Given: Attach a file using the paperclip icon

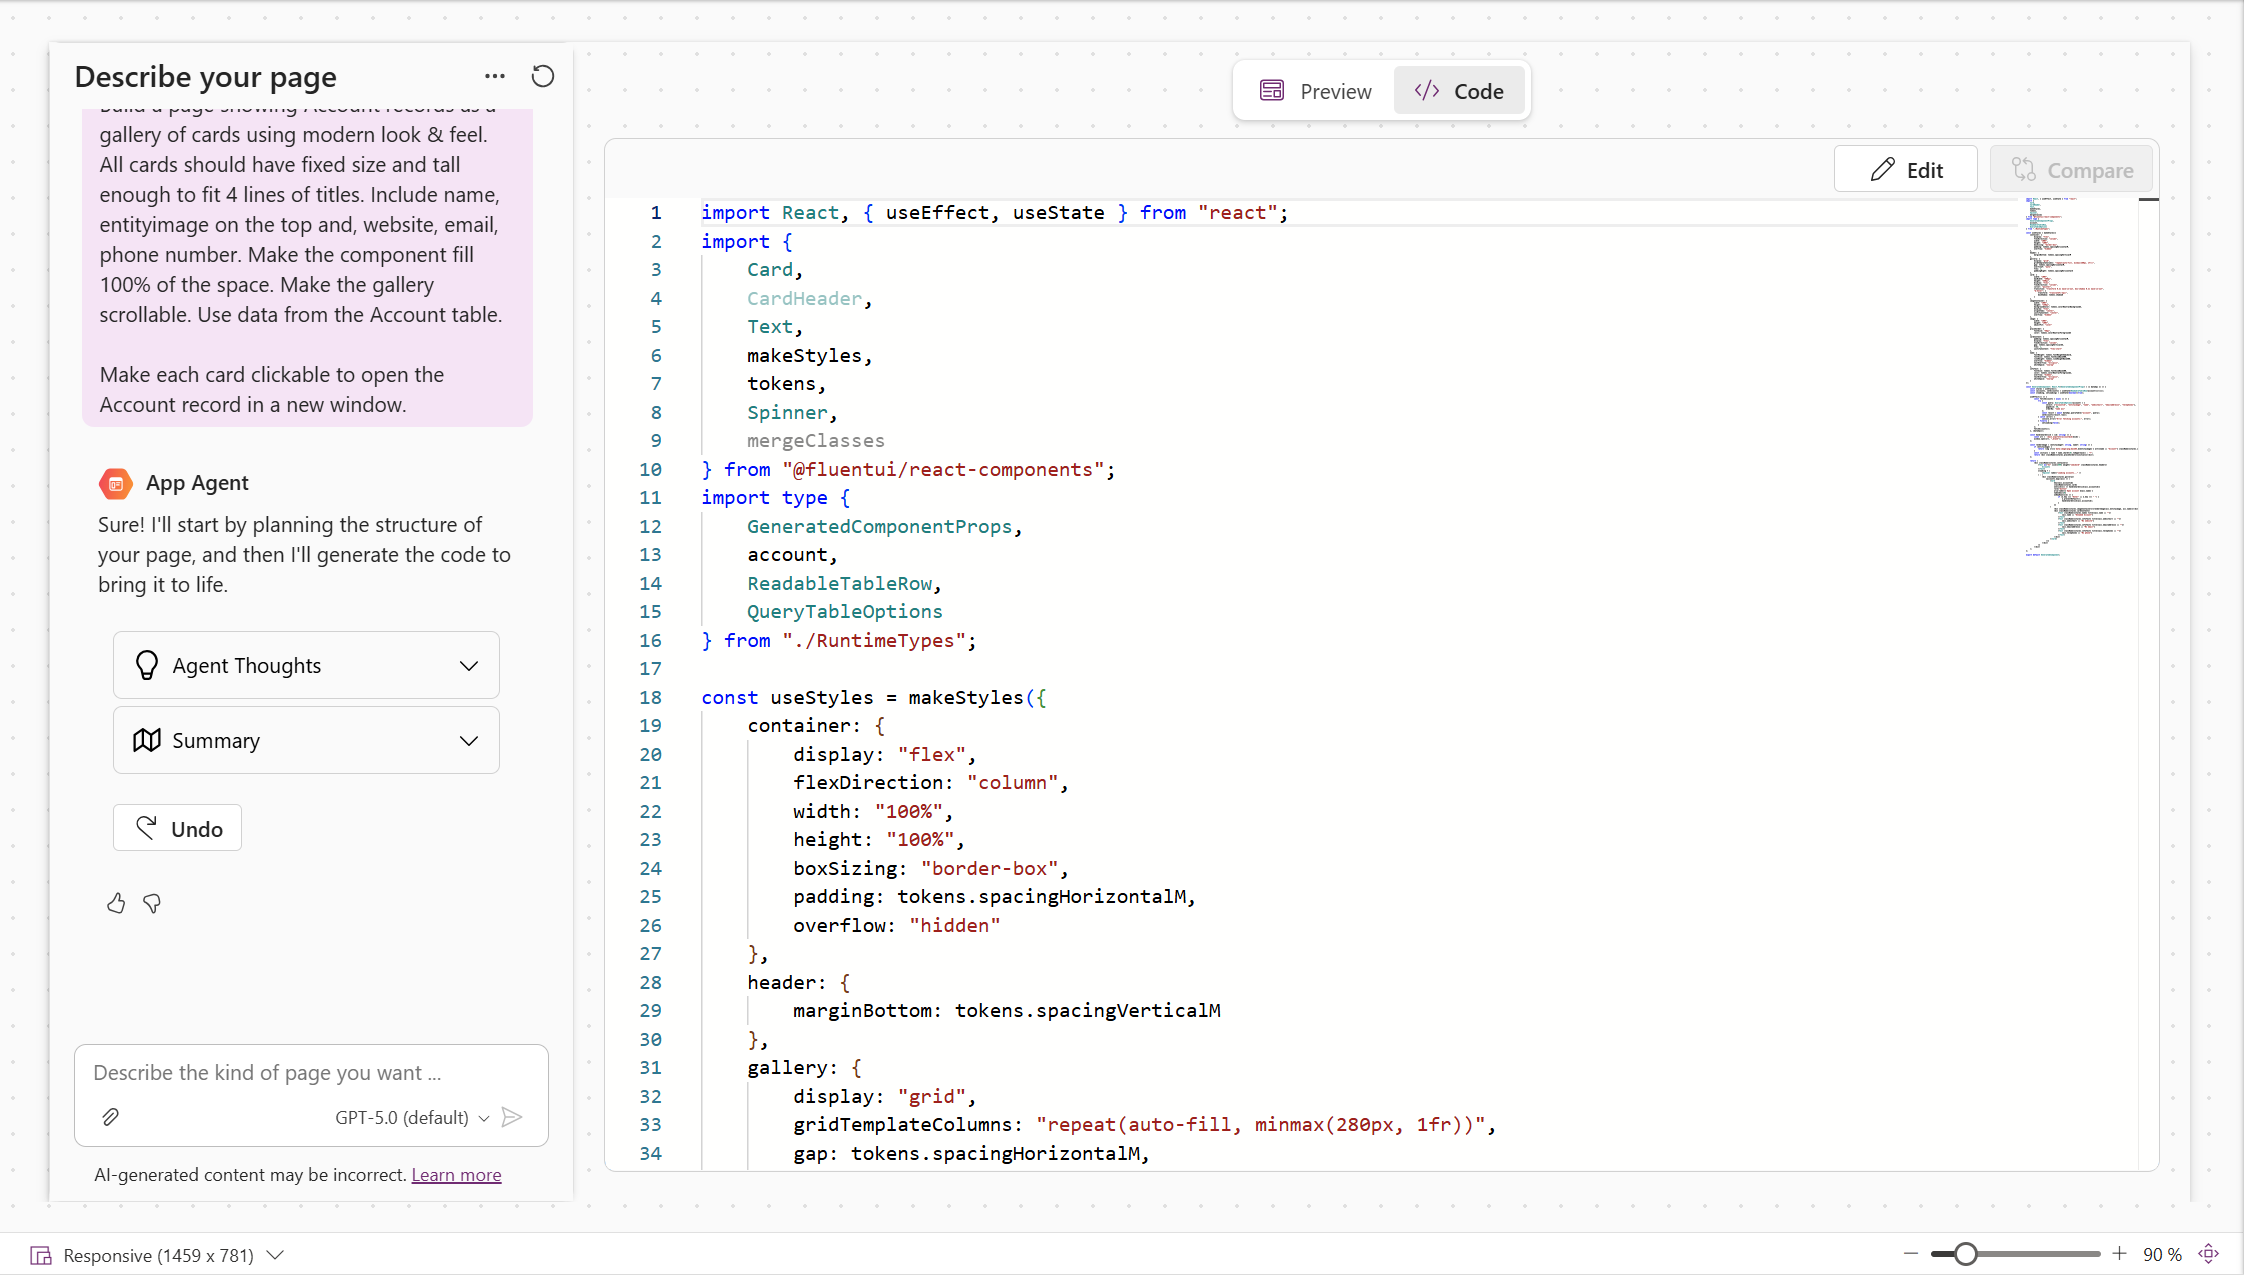Looking at the screenshot, I should pyautogui.click(x=110, y=1117).
